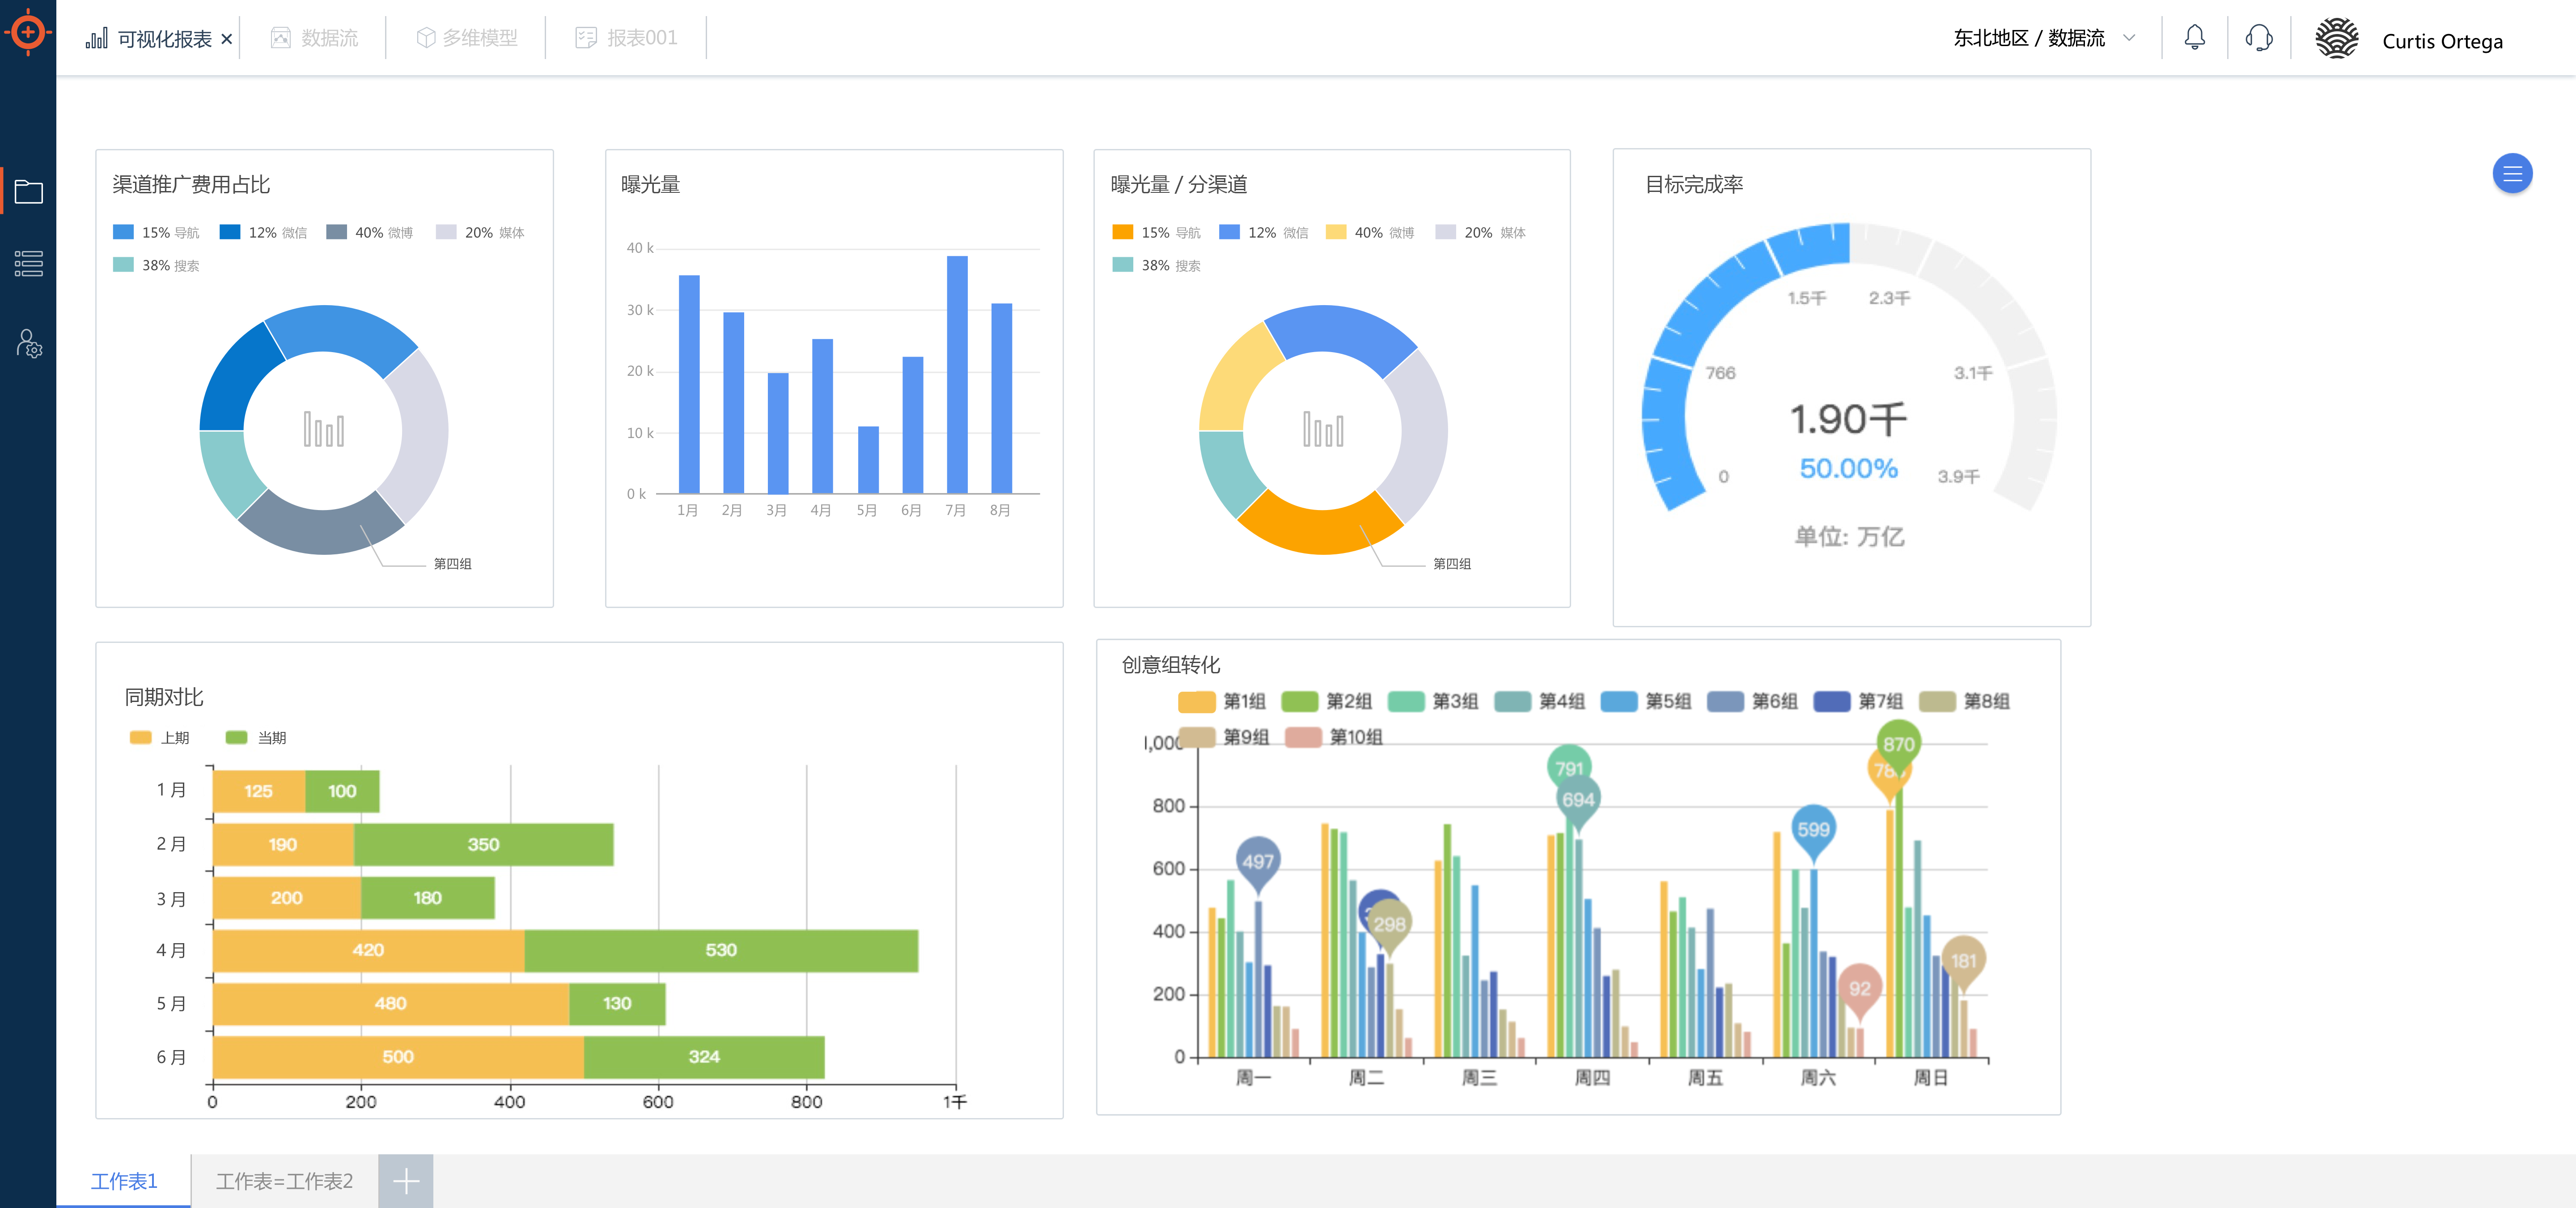Toggle 20% 媒体 legend in 曝光量/分渠道

coord(1480,232)
